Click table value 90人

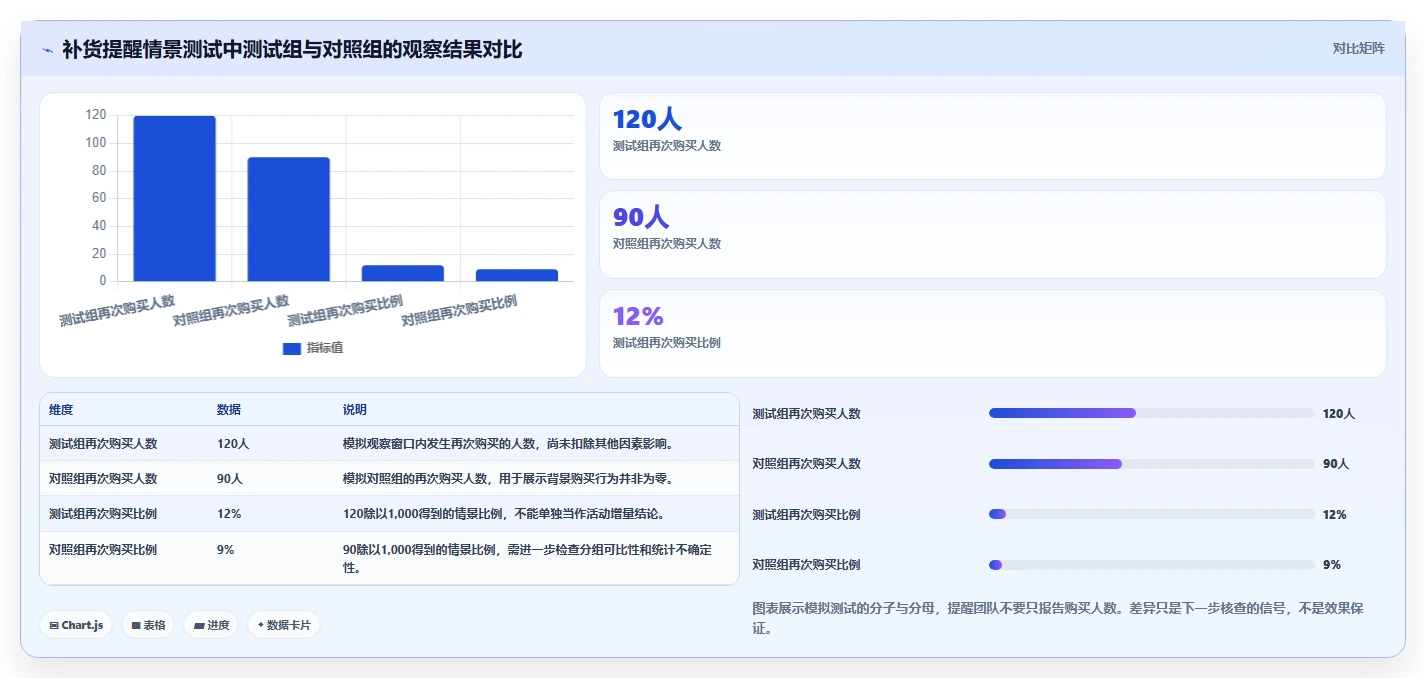click(x=230, y=479)
